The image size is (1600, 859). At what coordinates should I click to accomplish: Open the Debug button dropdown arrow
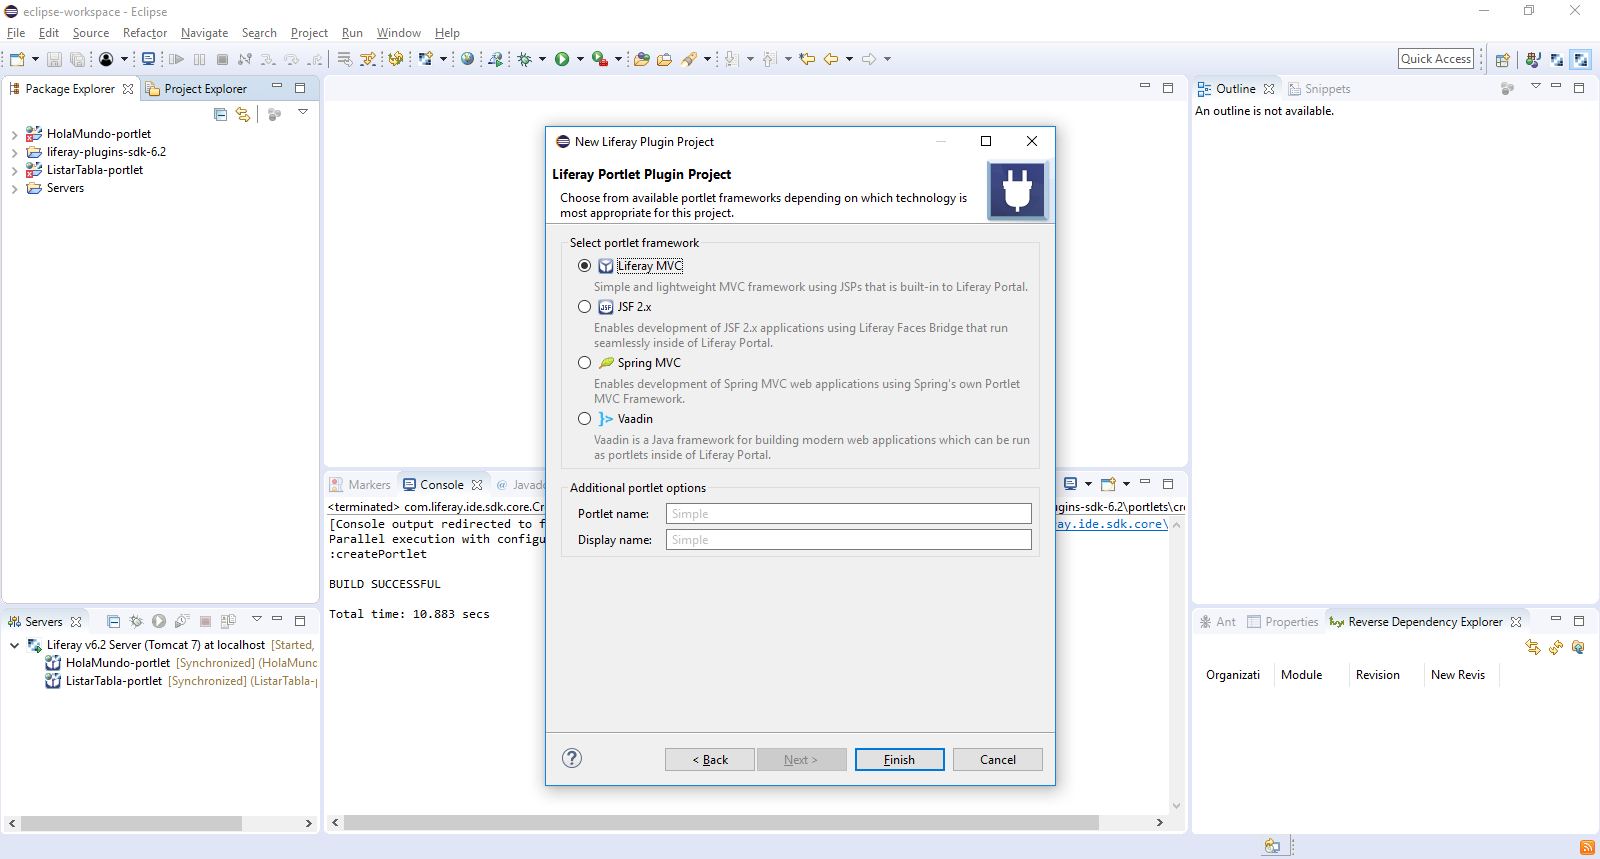click(x=542, y=59)
